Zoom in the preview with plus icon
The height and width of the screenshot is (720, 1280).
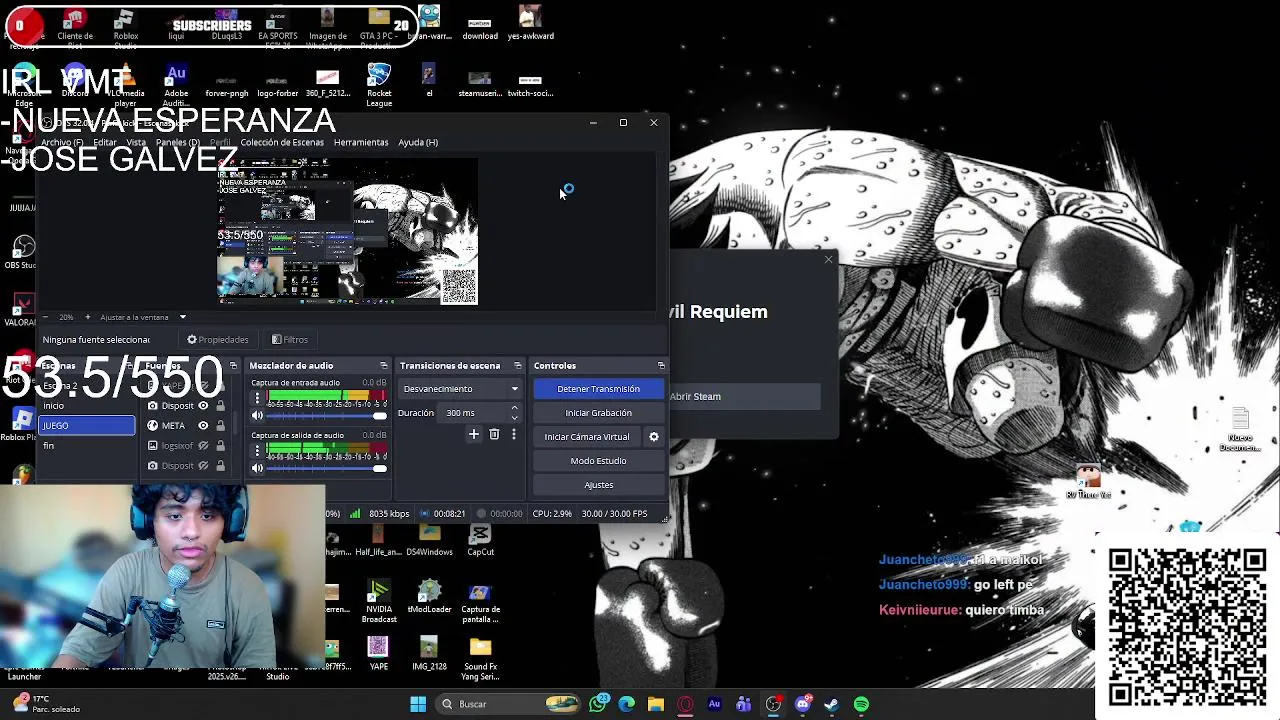(87, 317)
